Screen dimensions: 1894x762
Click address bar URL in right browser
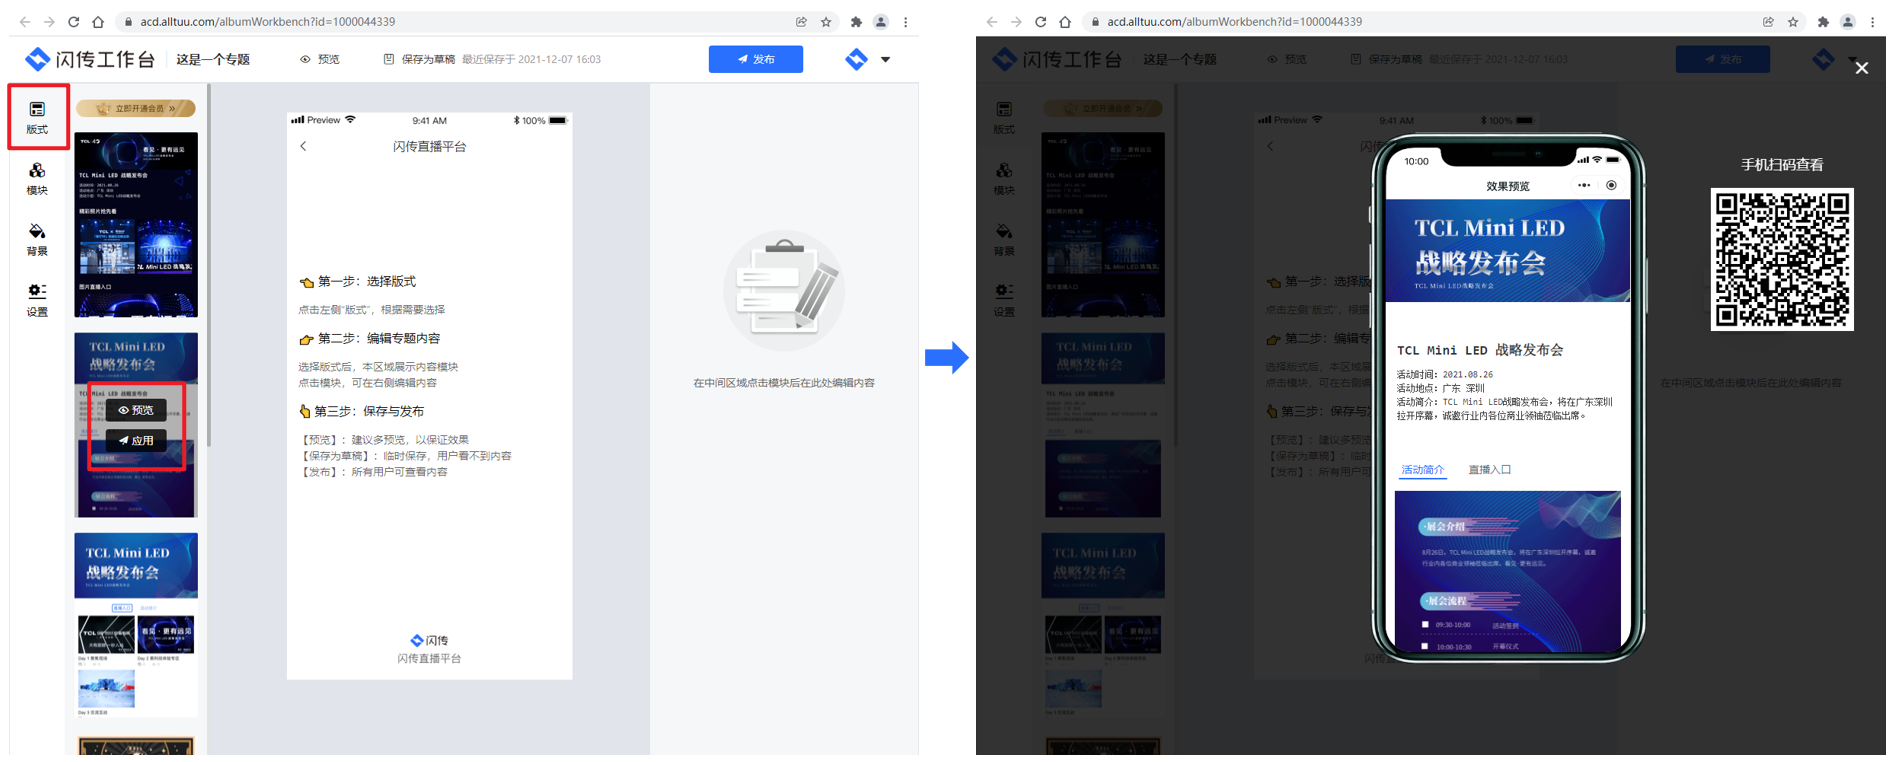click(1234, 21)
